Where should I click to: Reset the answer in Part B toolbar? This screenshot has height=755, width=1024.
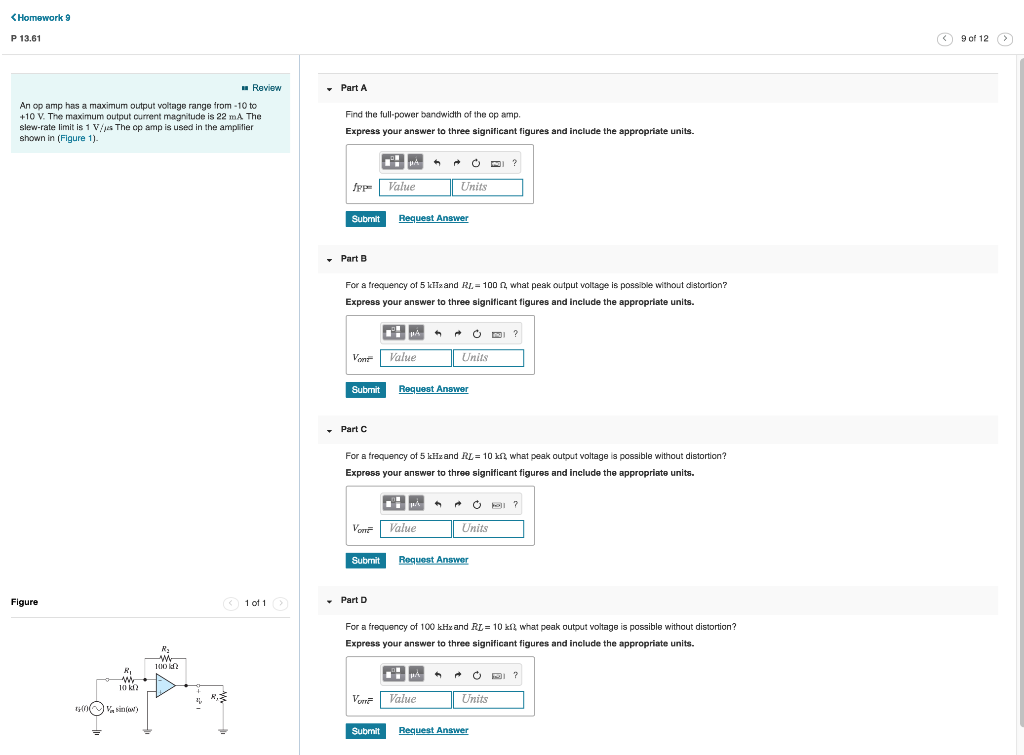click(476, 333)
